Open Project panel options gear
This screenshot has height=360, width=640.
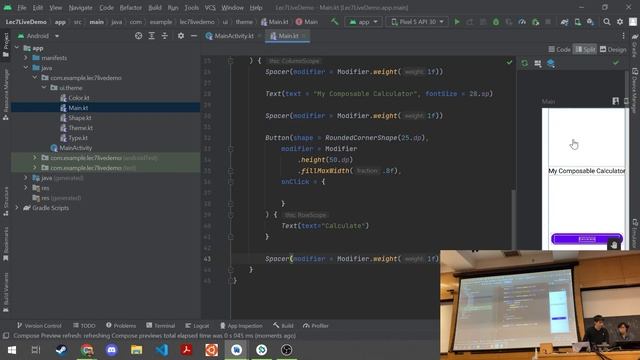pos(181,36)
